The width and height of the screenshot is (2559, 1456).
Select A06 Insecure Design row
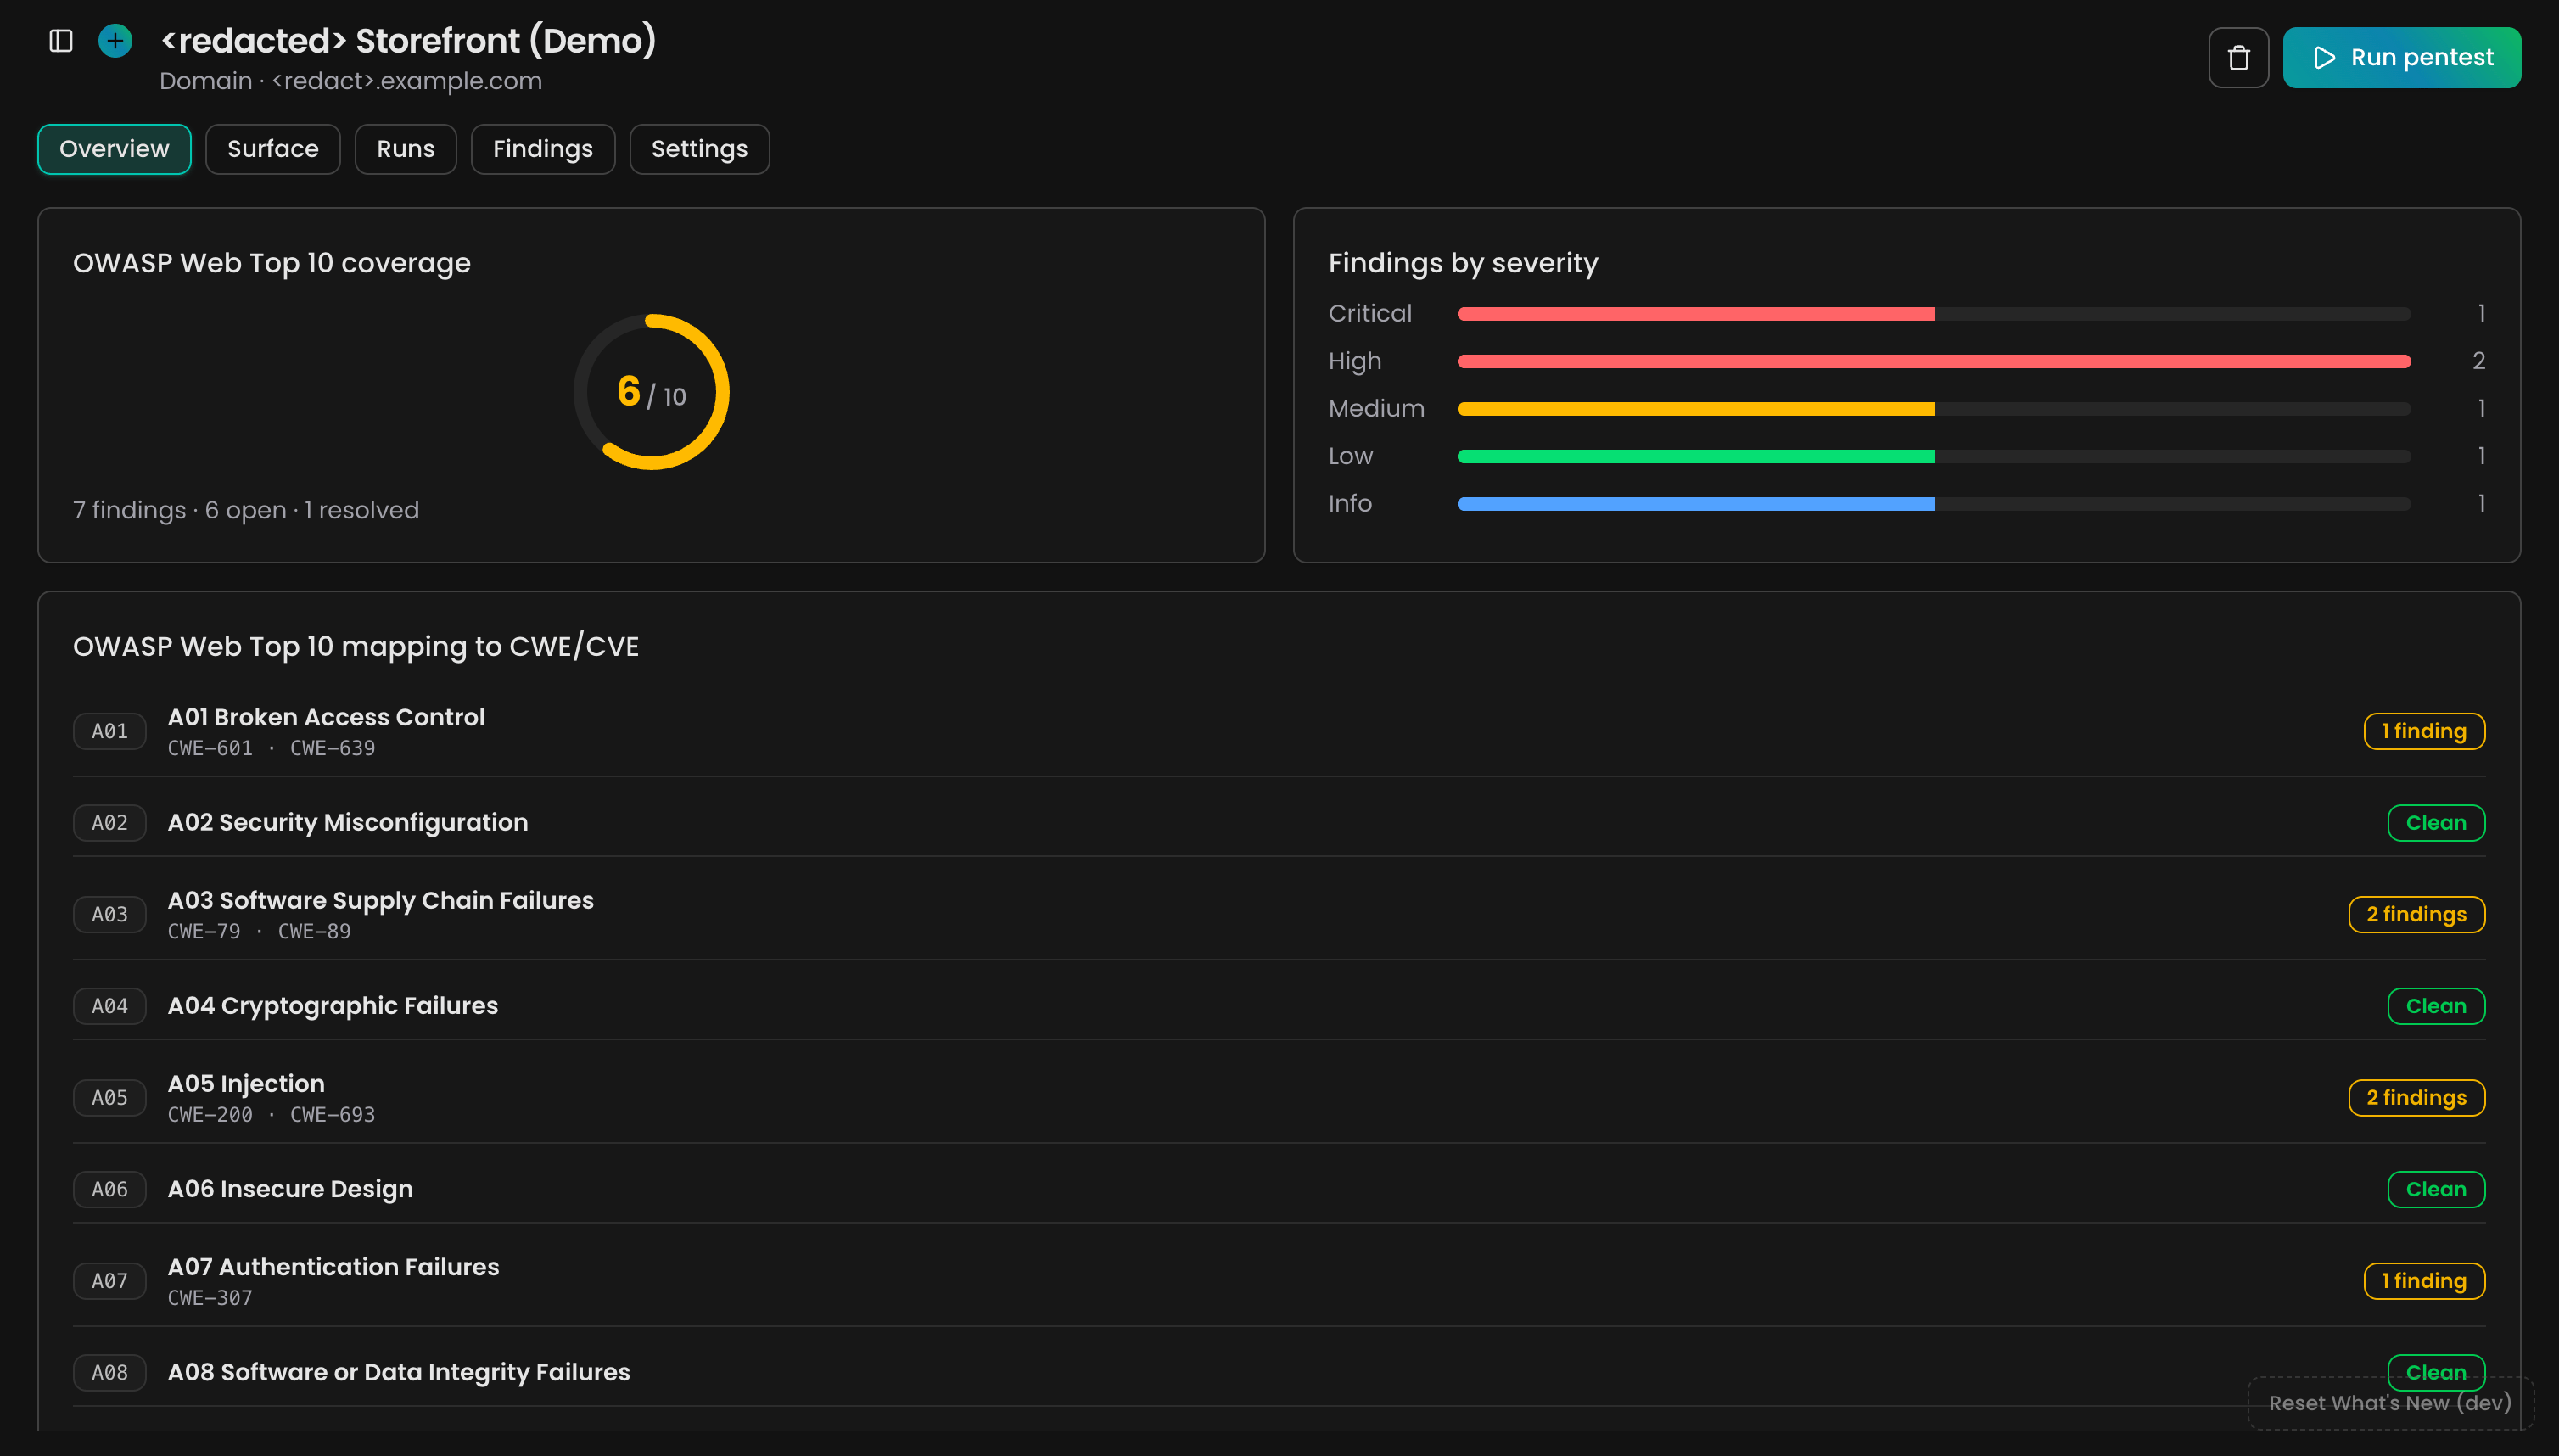[1279, 1189]
